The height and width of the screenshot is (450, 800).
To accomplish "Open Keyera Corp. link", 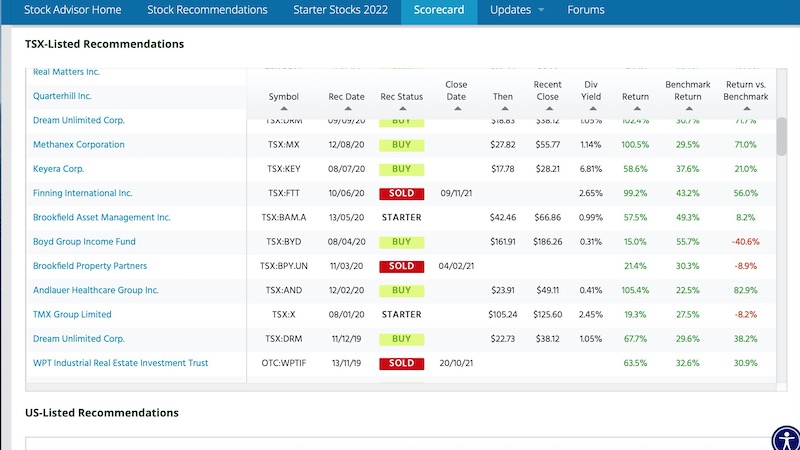I will coord(58,169).
